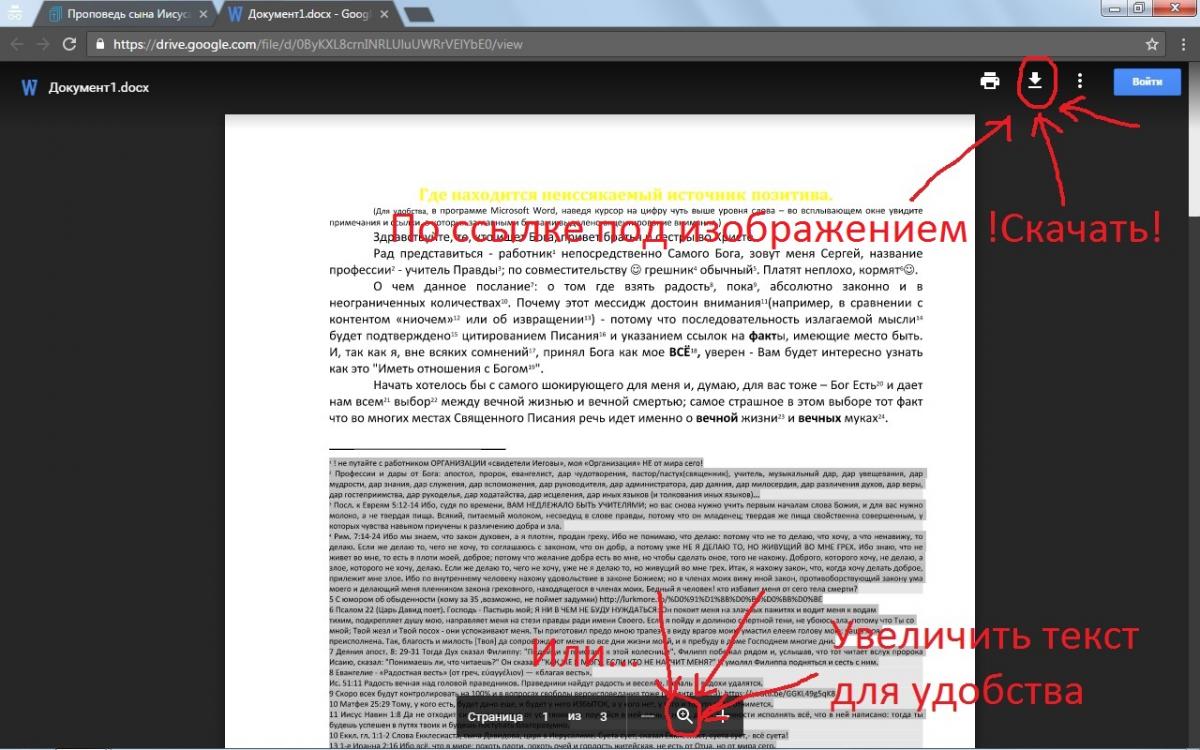This screenshot has height=750, width=1200.
Task: Click the print icon in viewer toolbar
Action: tap(990, 82)
